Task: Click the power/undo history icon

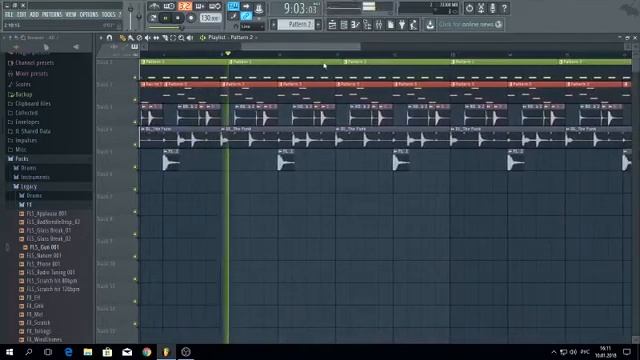Action: tap(469, 8)
